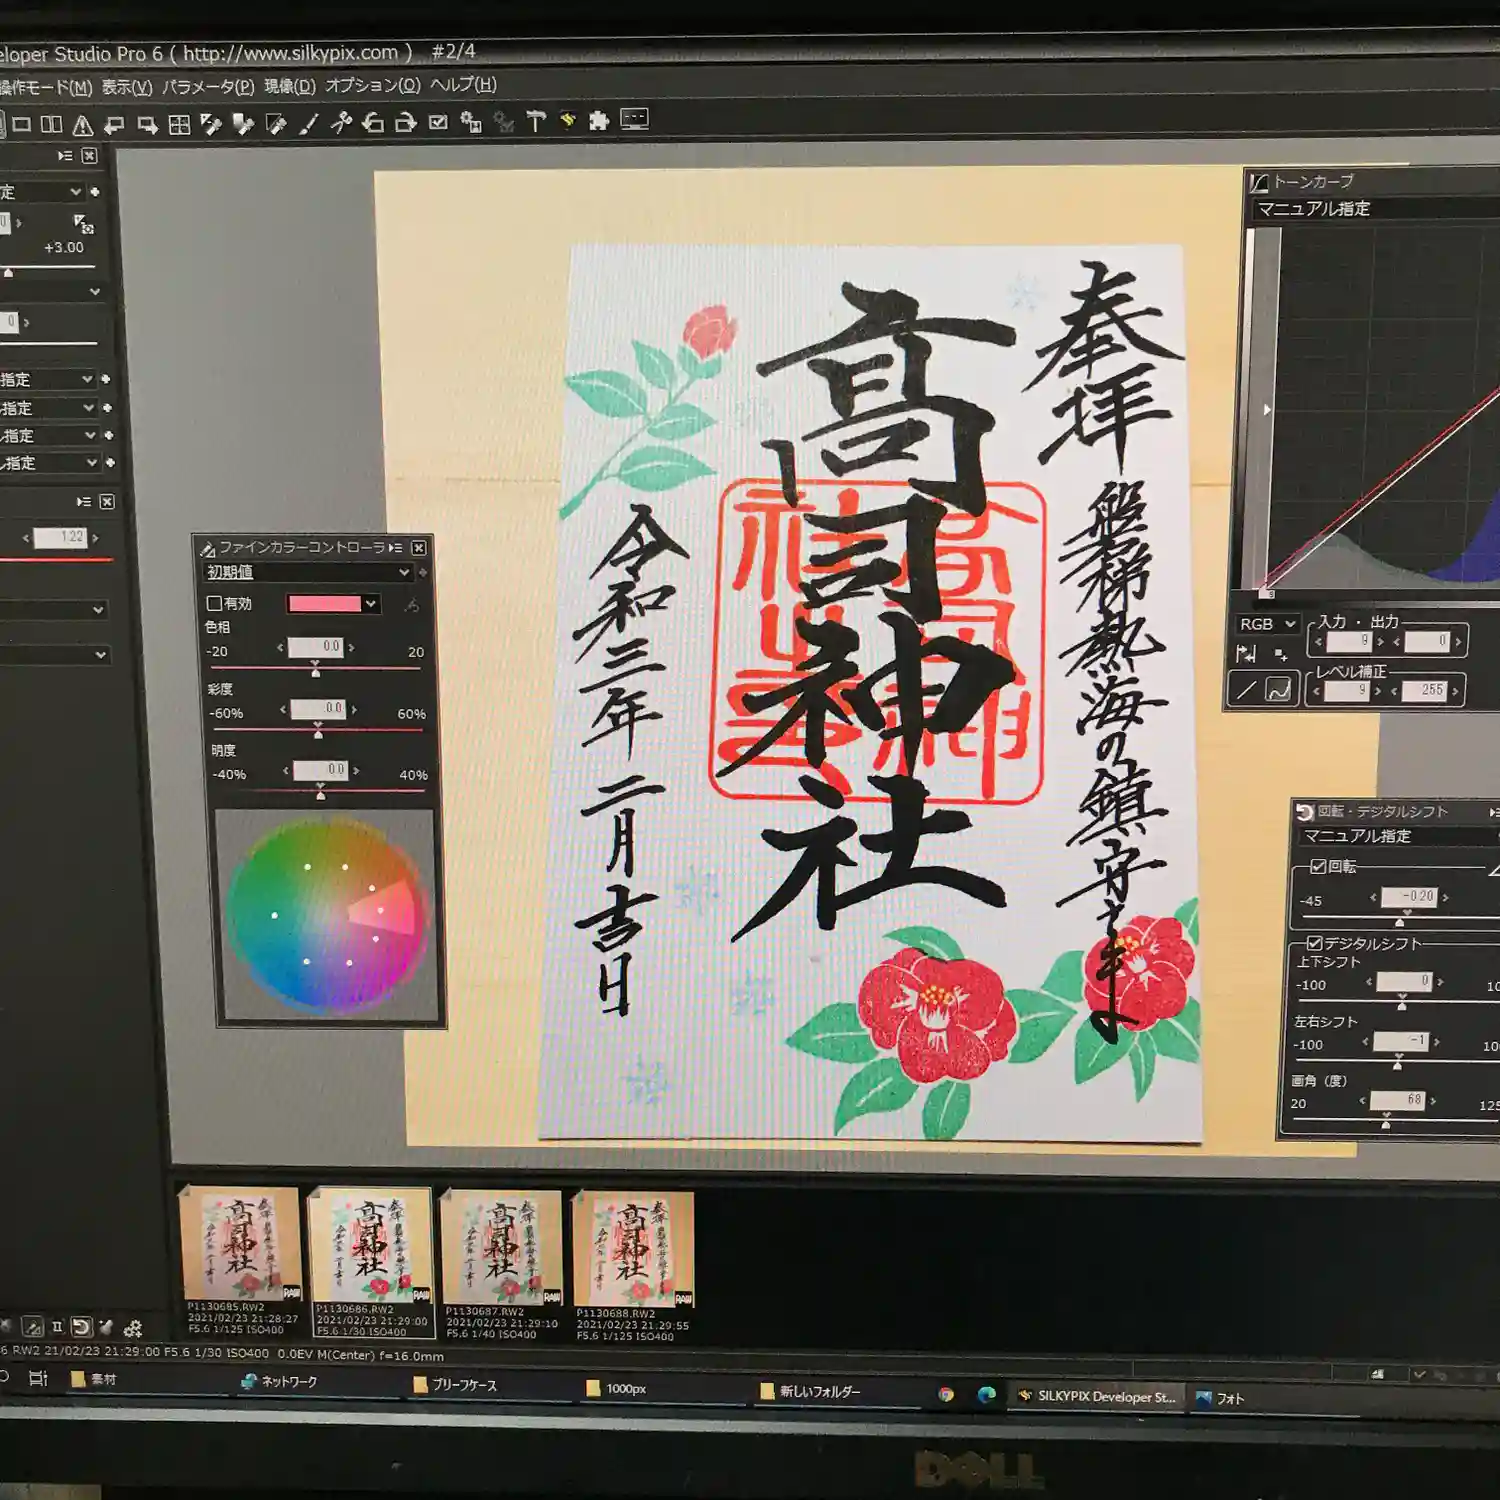This screenshot has height=1500, width=1500.
Task: Select smooth curve mode in tone curve panel
Action: 1279,690
